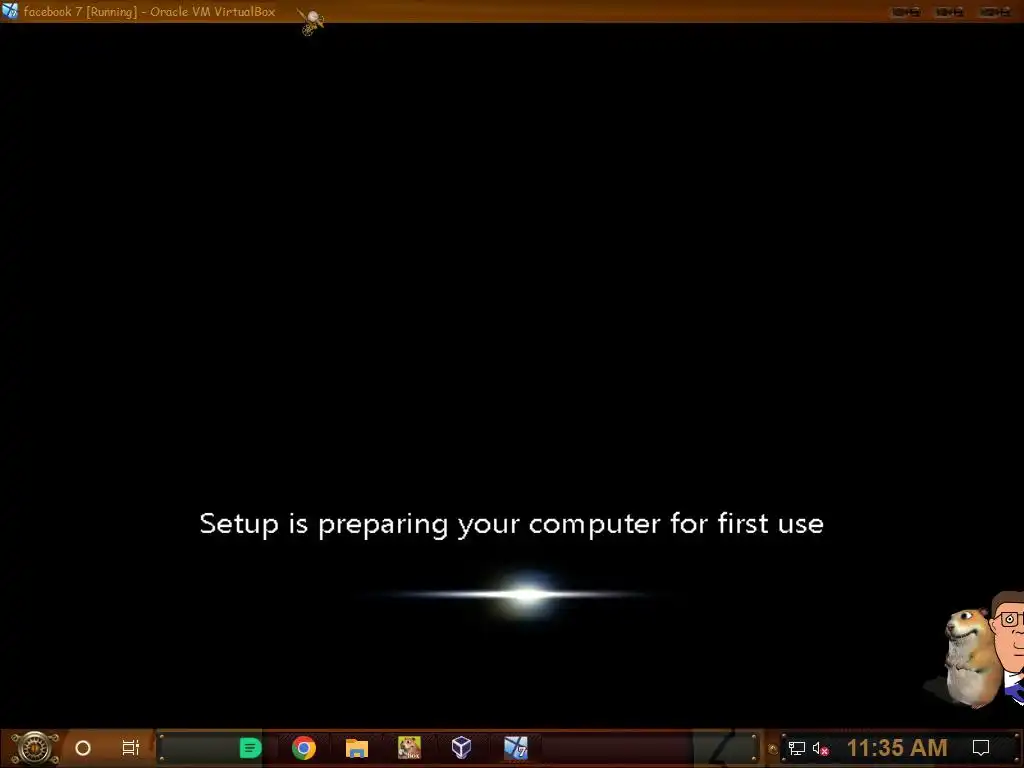Open the green chat app taskbar icon
1024x768 pixels.
(250, 748)
